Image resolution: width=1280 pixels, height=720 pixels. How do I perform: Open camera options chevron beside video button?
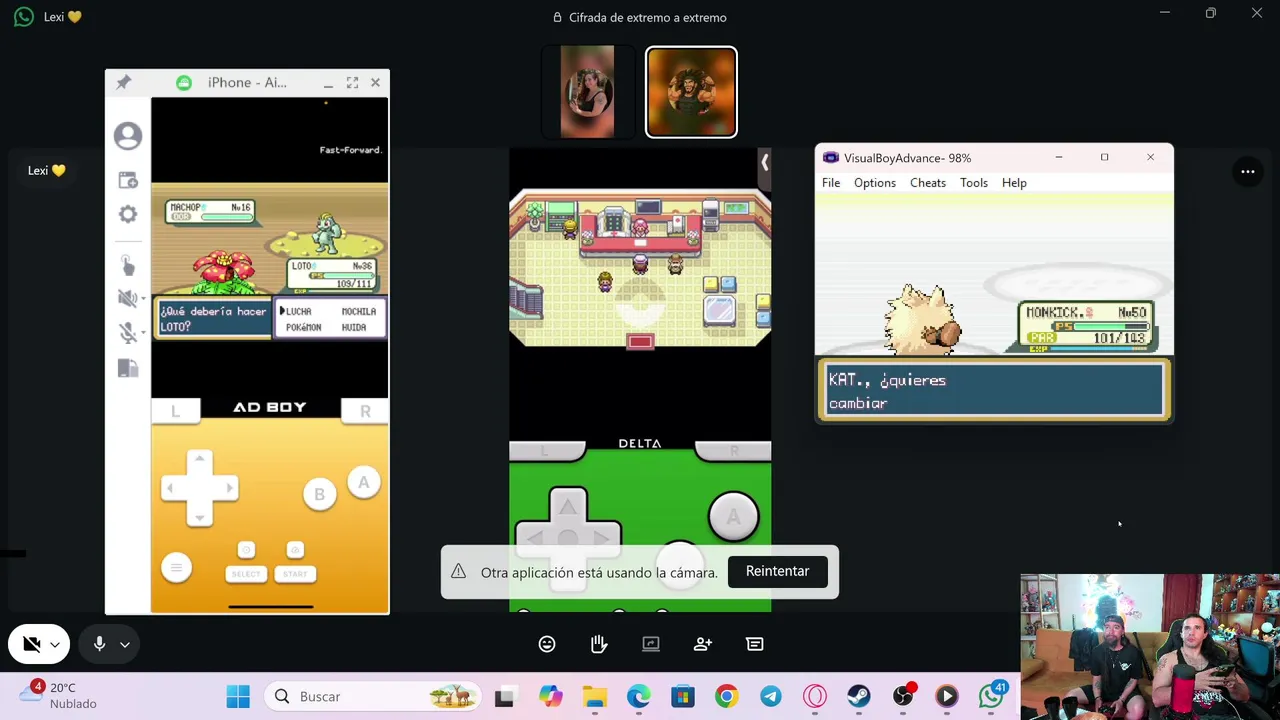55,645
